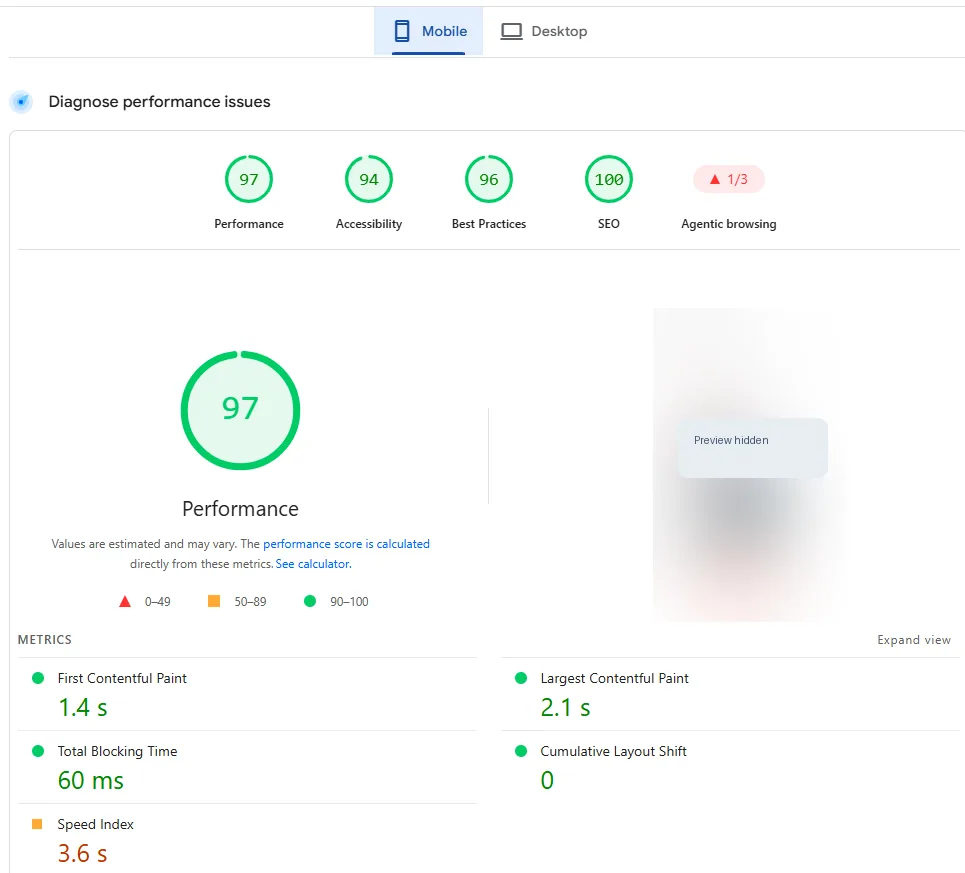Image resolution: width=965 pixels, height=873 pixels.
Task: Click the green circle 90–100 legend icon
Action: [x=310, y=601]
